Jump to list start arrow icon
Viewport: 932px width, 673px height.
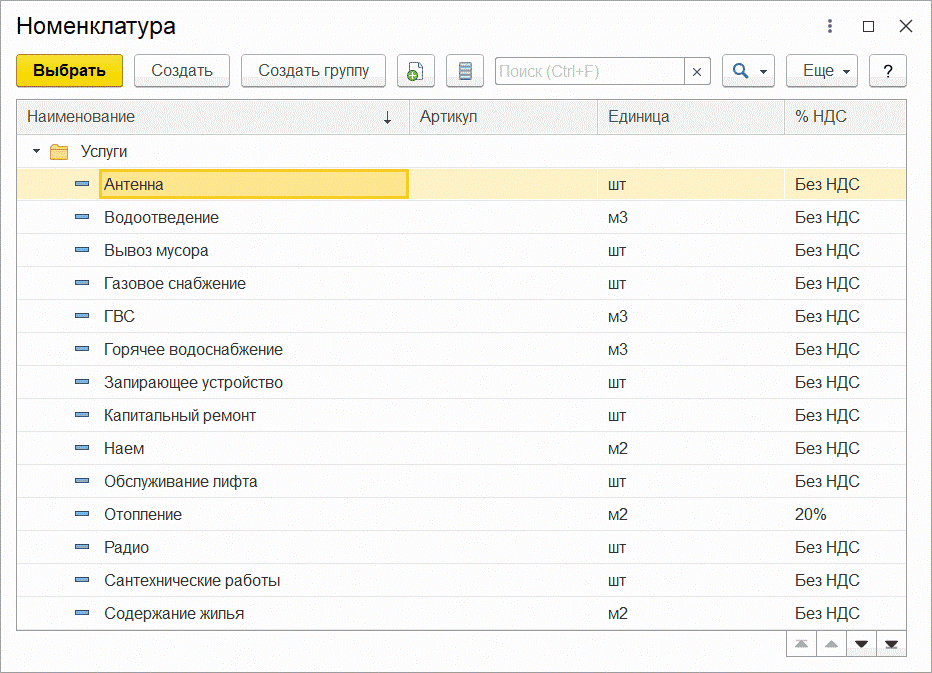click(801, 644)
